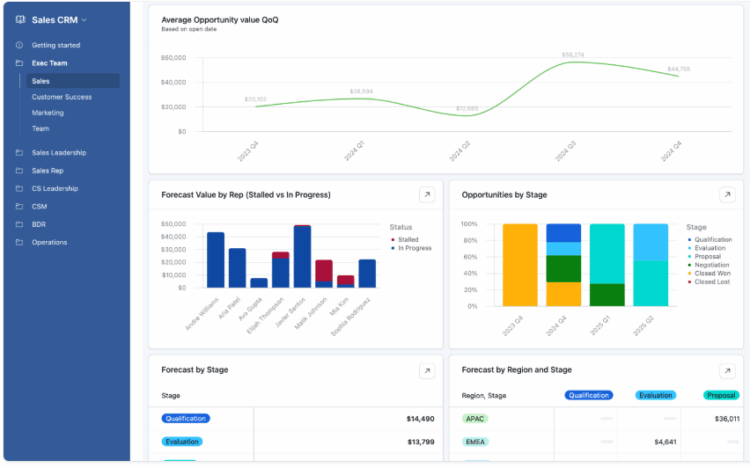Open the Team page under Exec Team
The height and width of the screenshot is (468, 750).
point(40,128)
